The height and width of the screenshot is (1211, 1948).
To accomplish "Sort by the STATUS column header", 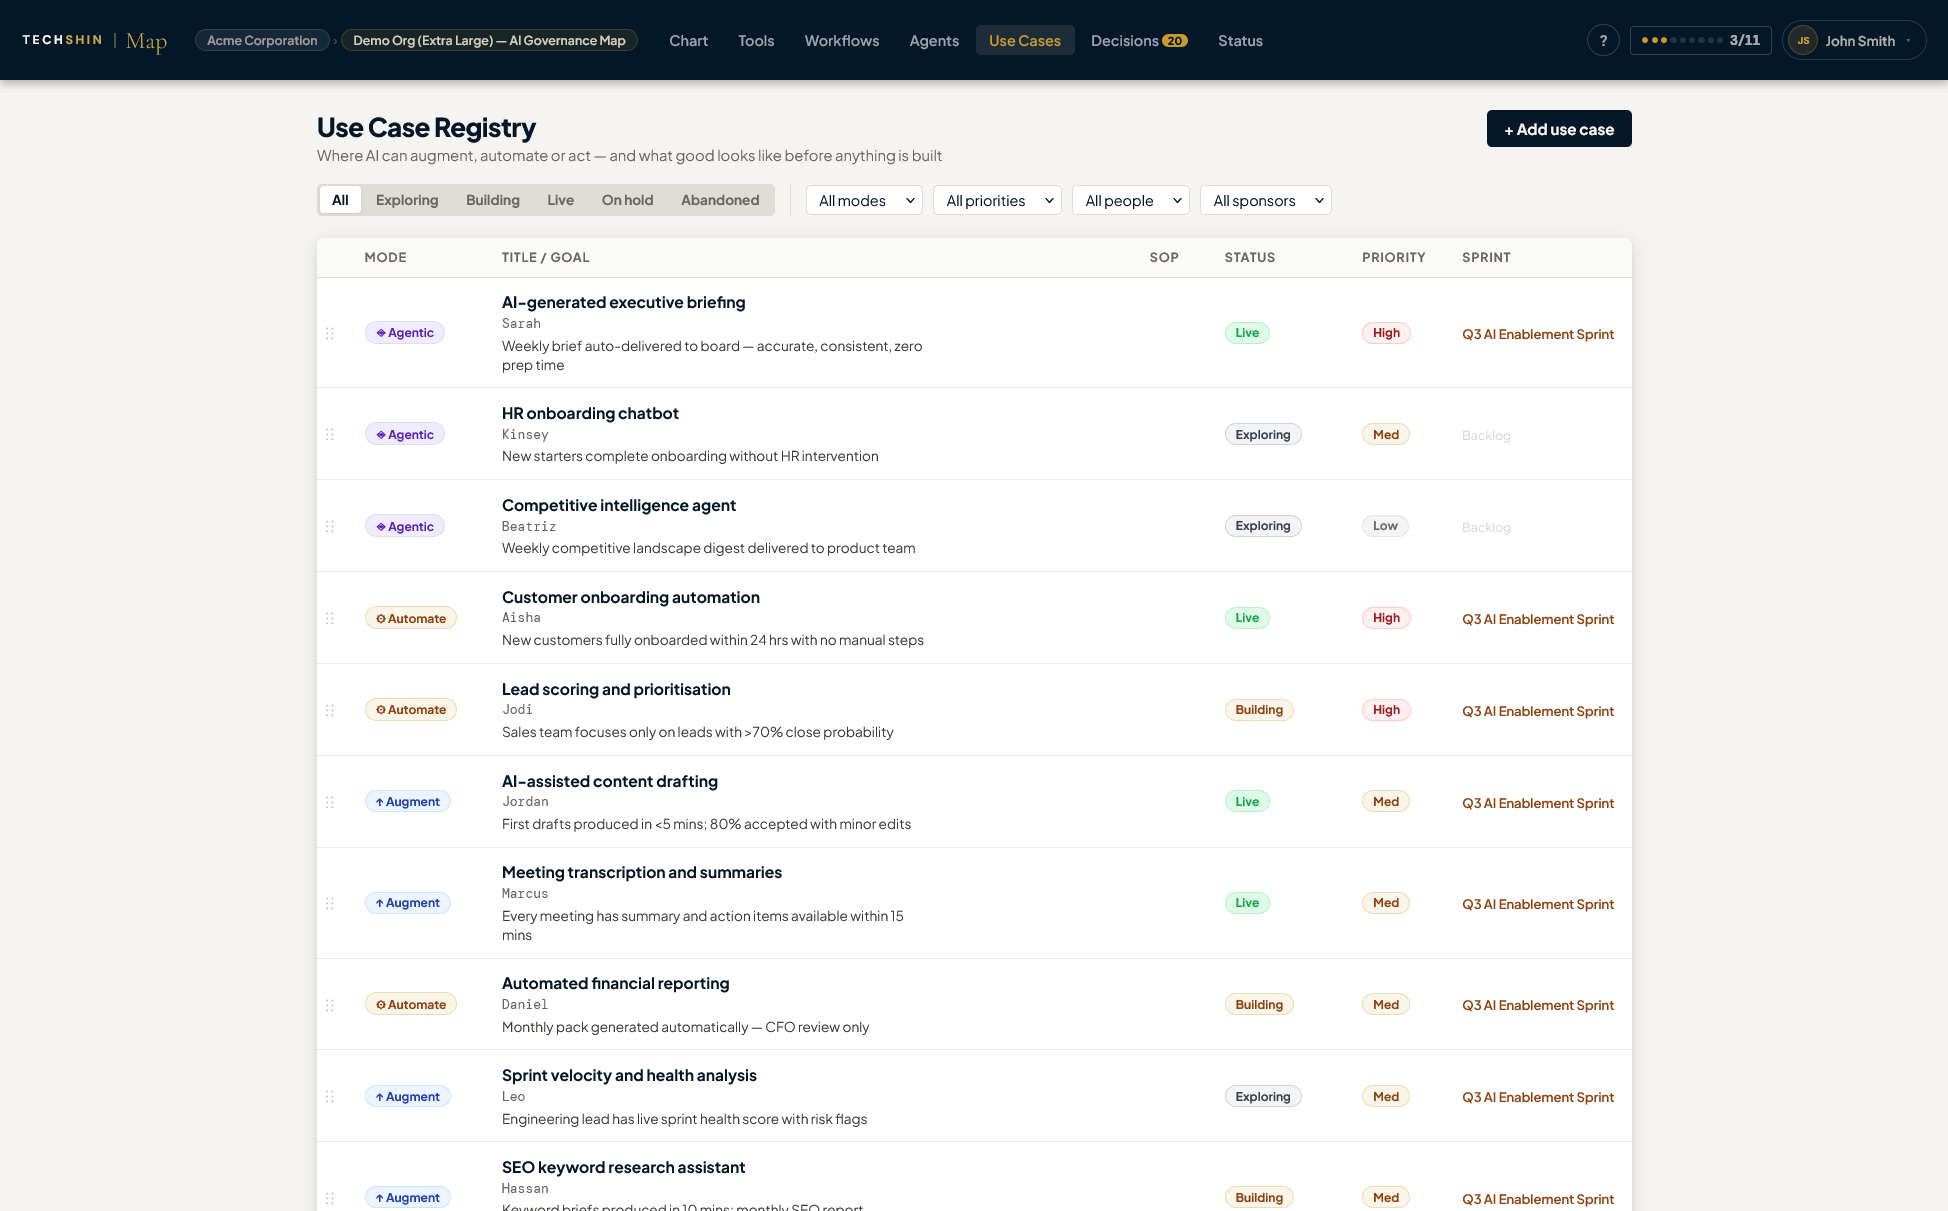I will pos(1250,257).
